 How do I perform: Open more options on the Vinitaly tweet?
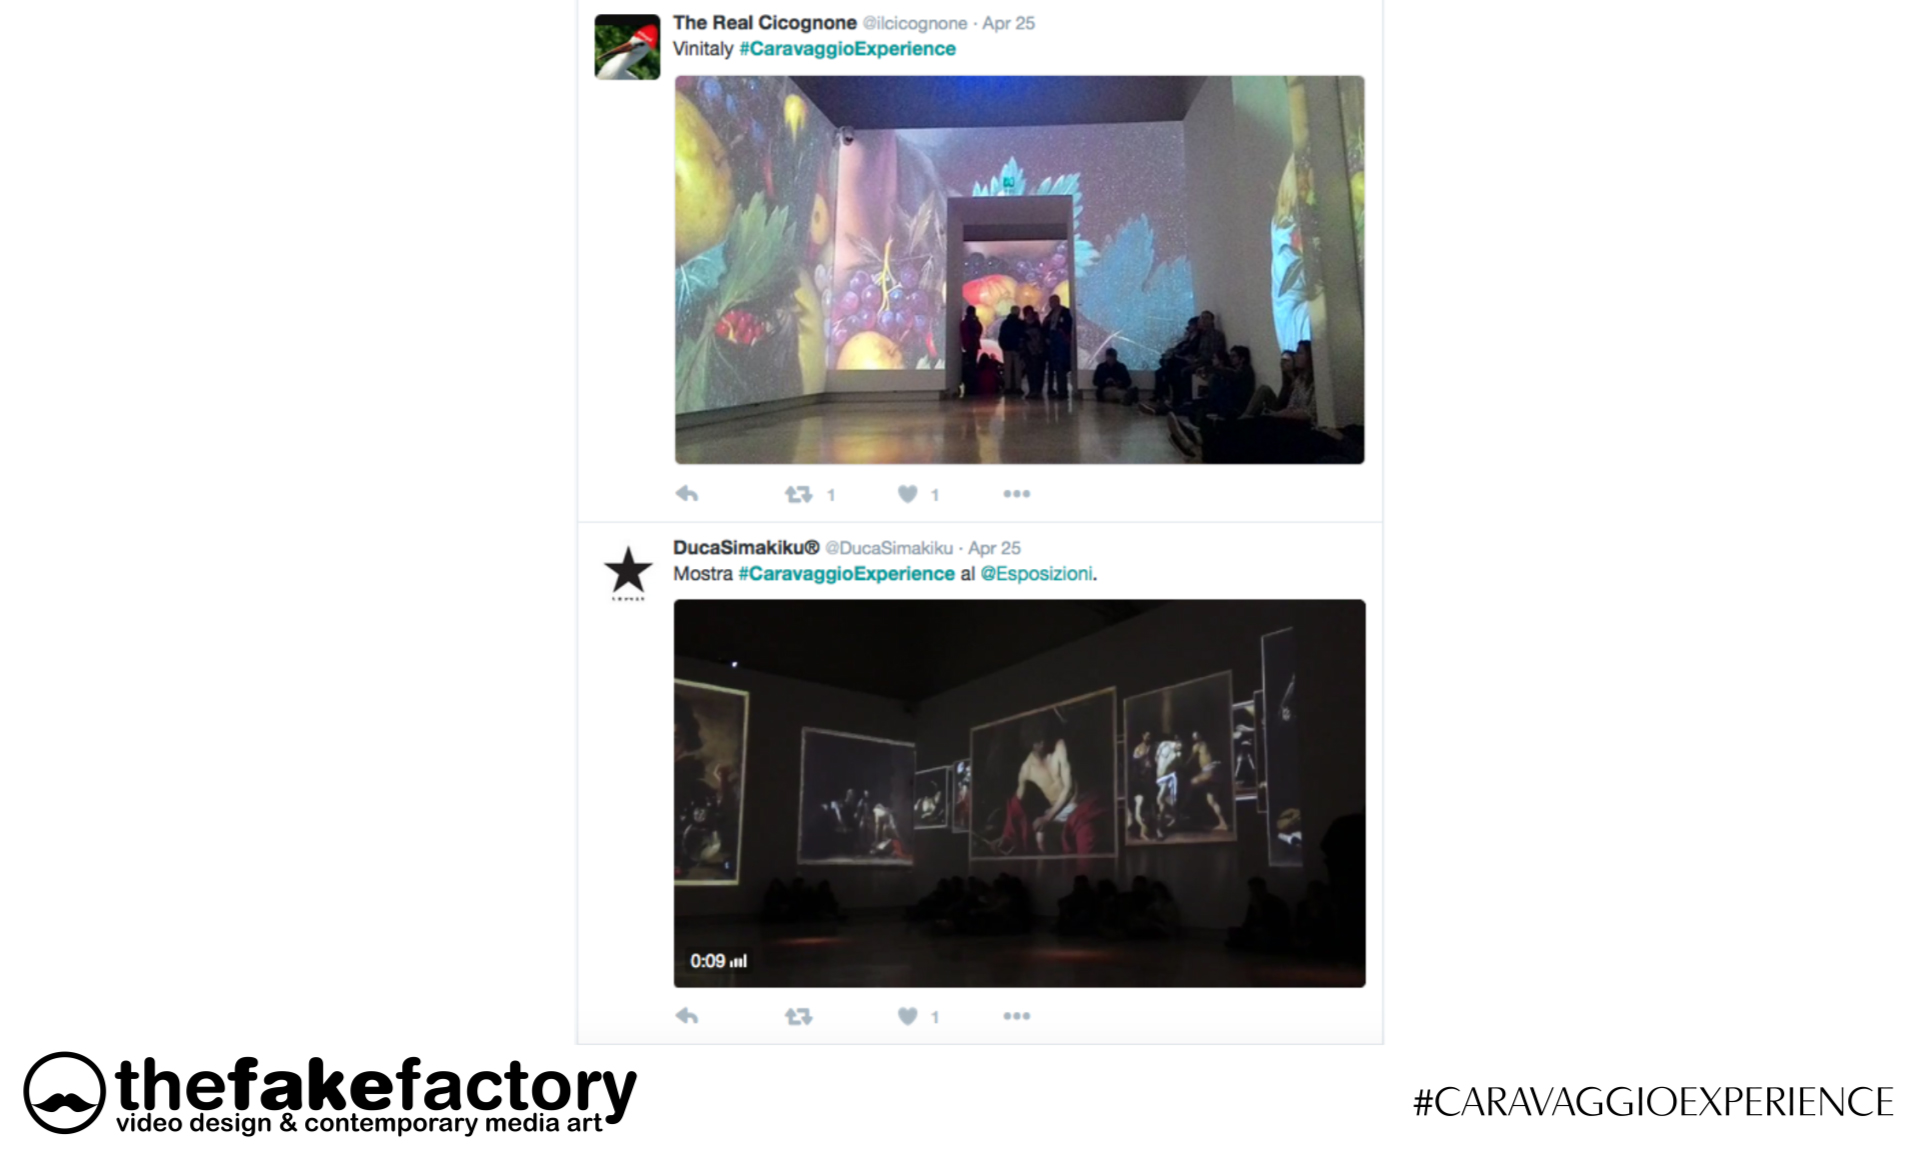(1016, 494)
